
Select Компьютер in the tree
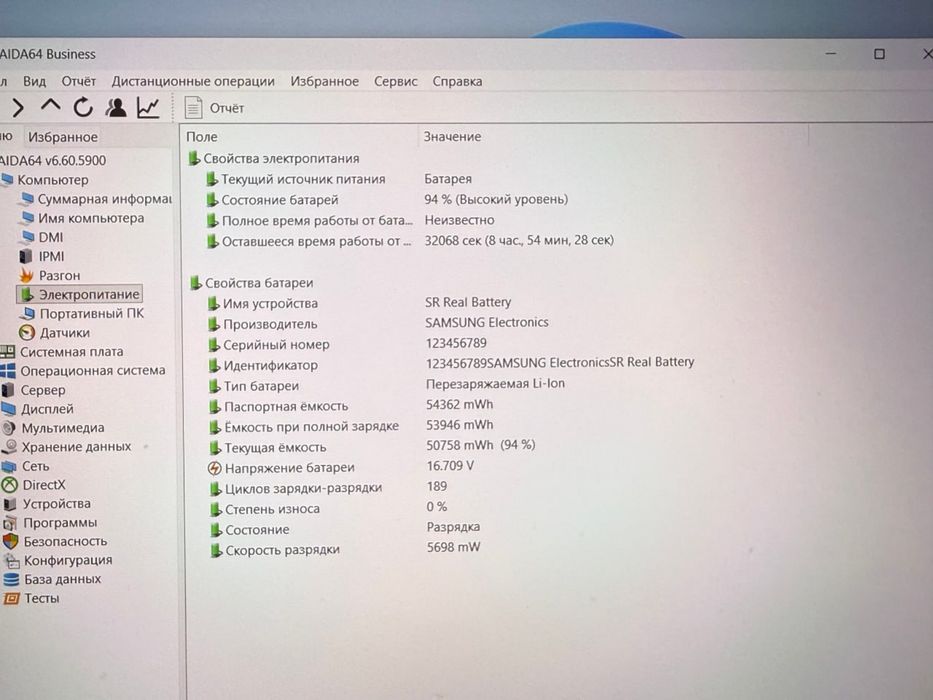click(45, 180)
